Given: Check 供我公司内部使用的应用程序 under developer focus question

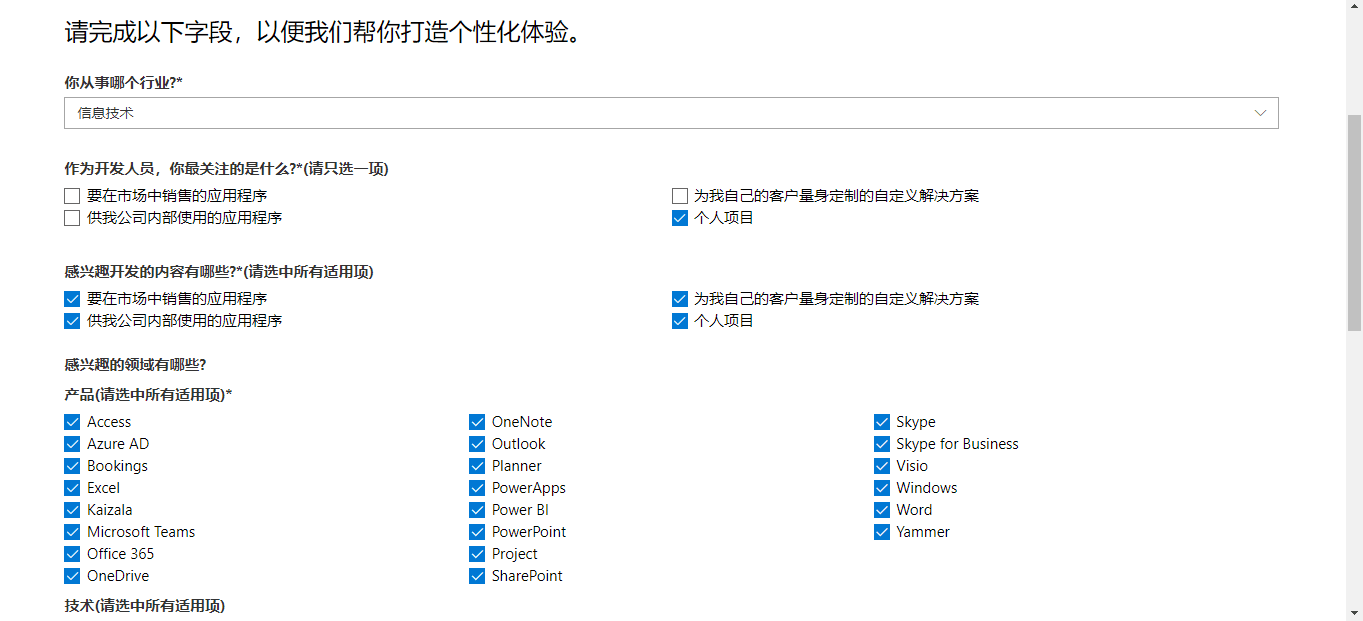Looking at the screenshot, I should pyautogui.click(x=72, y=218).
